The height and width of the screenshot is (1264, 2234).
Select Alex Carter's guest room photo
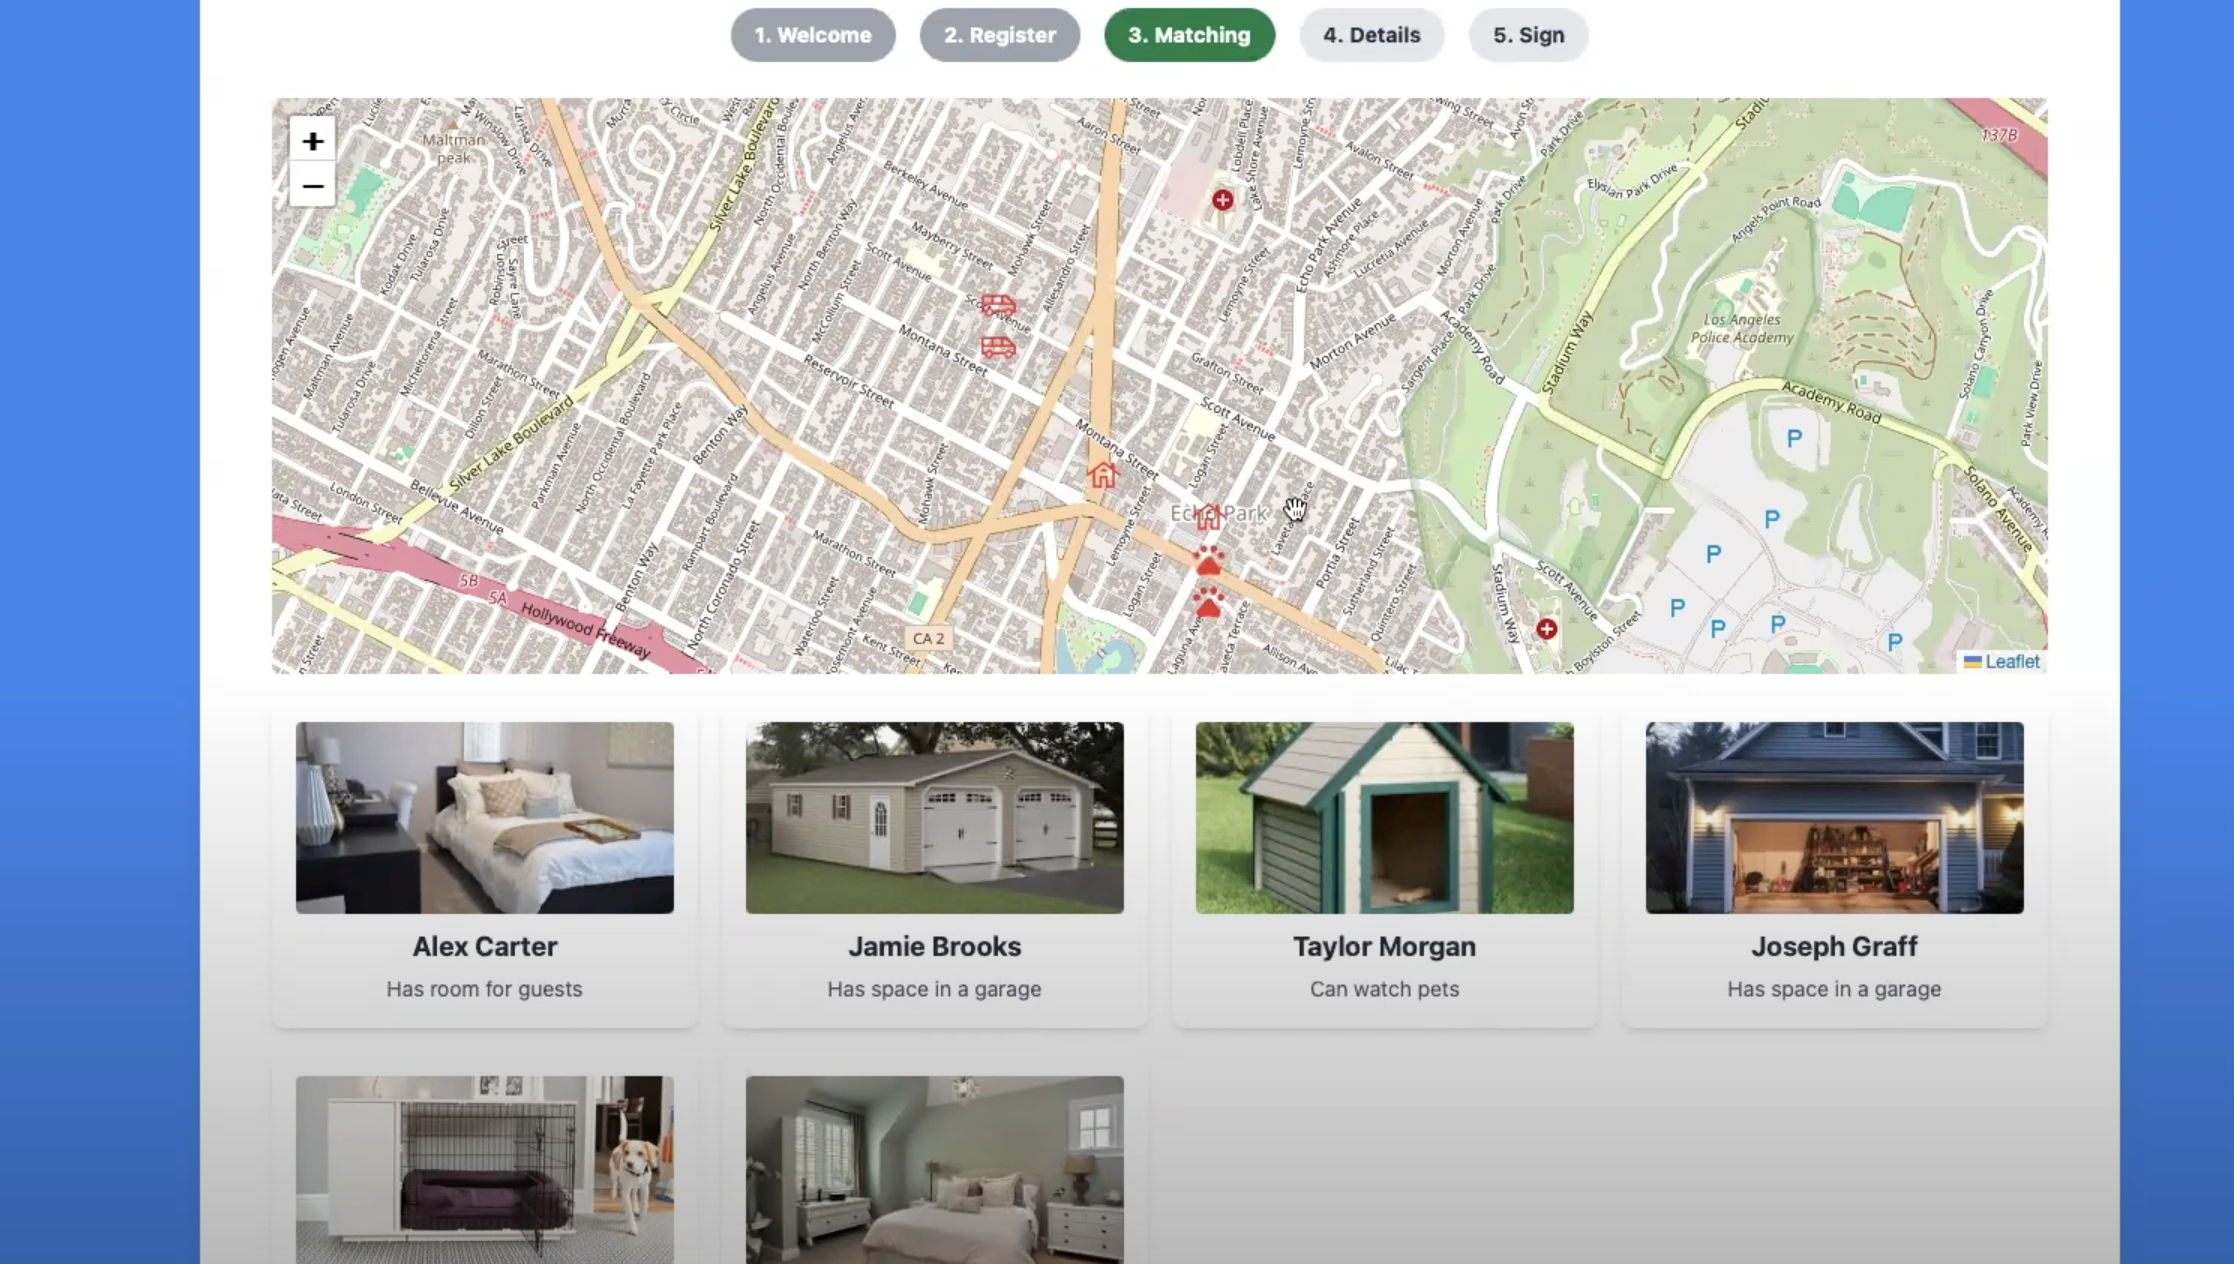[484, 817]
